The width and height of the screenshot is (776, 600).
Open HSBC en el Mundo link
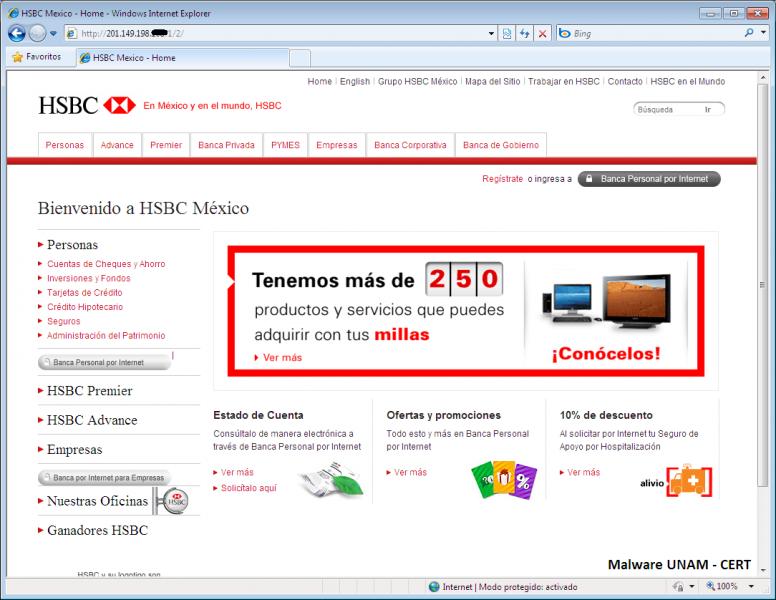click(687, 81)
